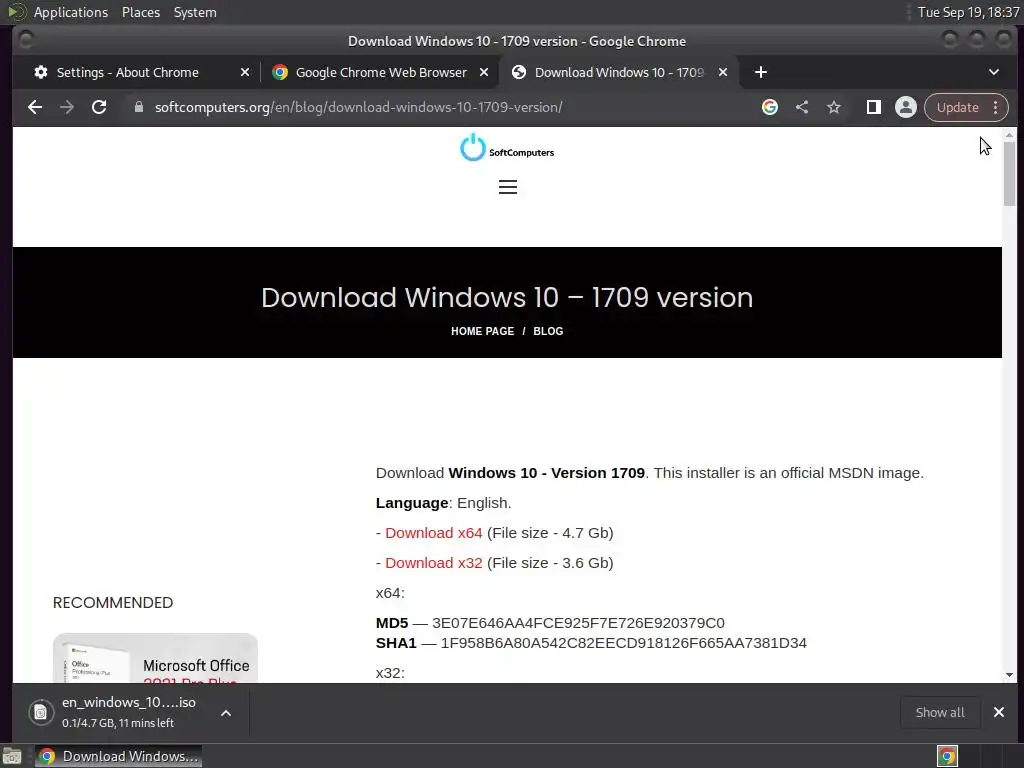Click the Update button in Chrome toolbar
1024x768 pixels.
tap(957, 107)
